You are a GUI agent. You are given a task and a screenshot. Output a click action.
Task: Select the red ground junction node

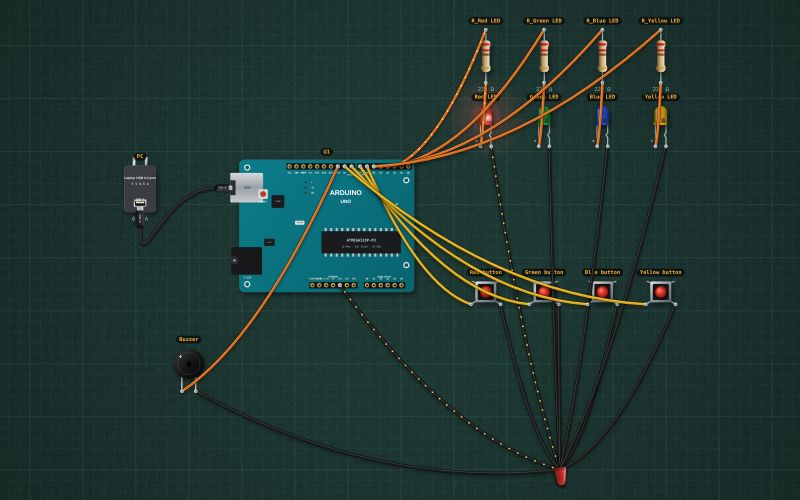(x=560, y=476)
